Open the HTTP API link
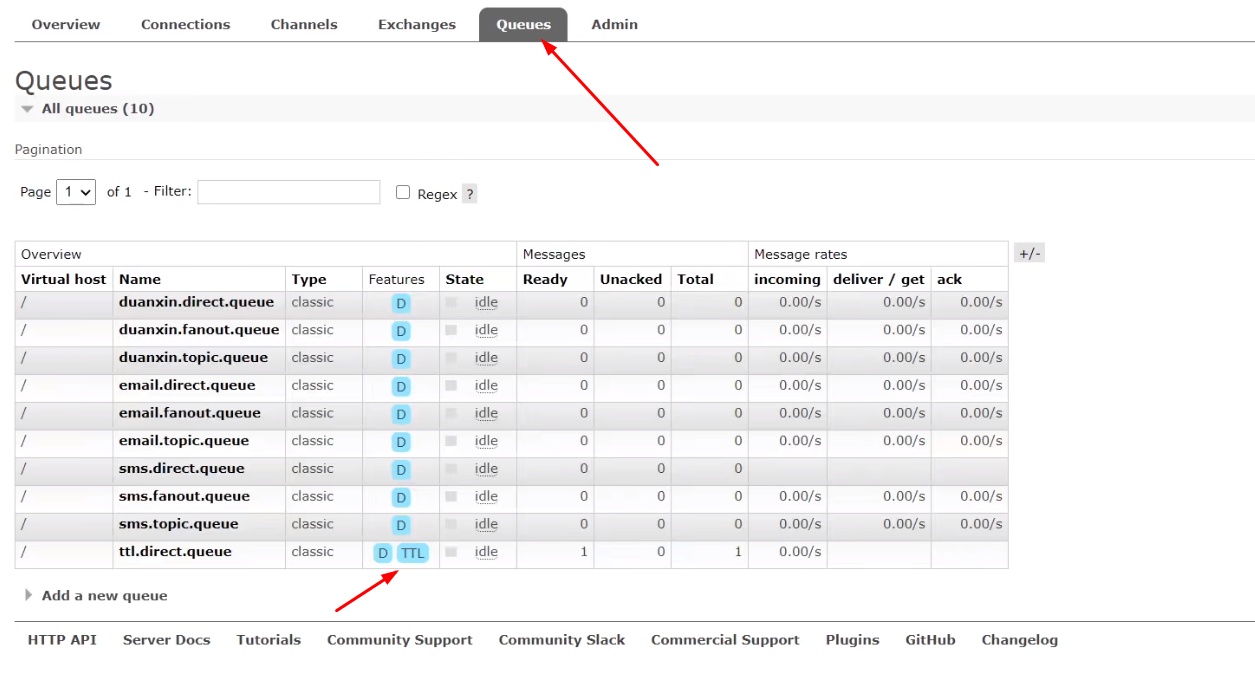This screenshot has width=1255, height=680. tap(62, 640)
